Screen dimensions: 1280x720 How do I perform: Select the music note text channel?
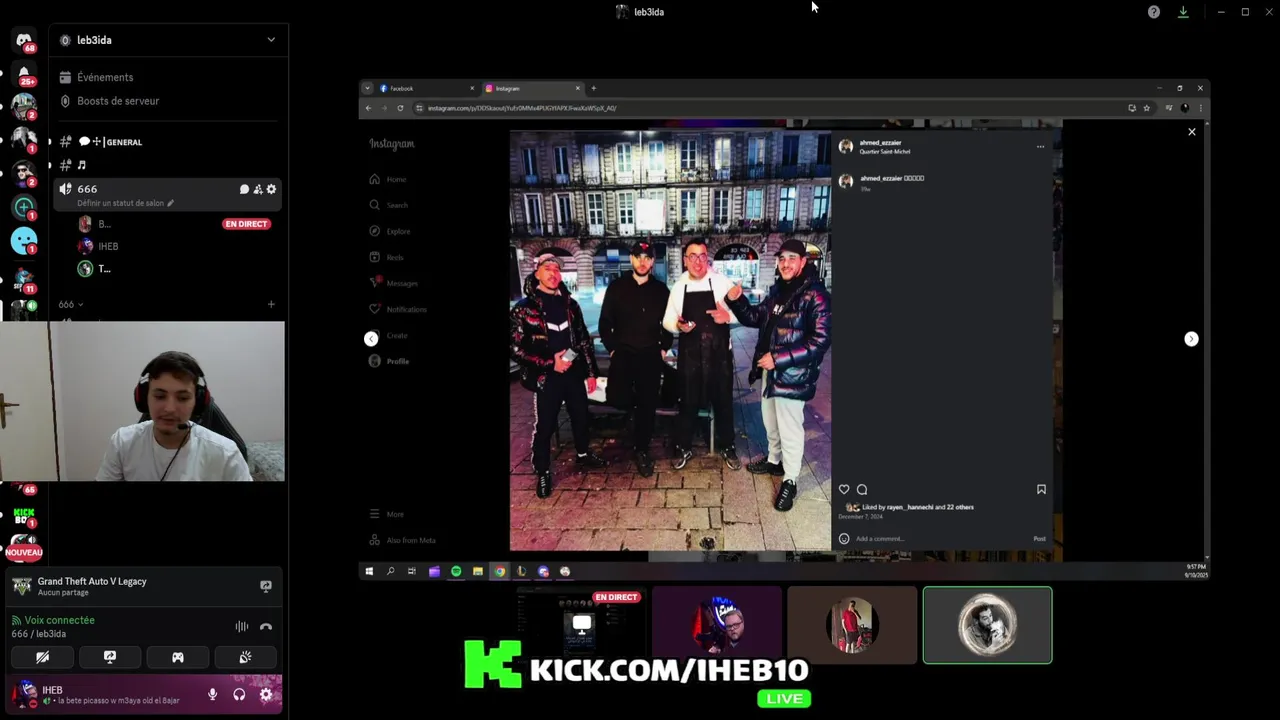[81, 165]
